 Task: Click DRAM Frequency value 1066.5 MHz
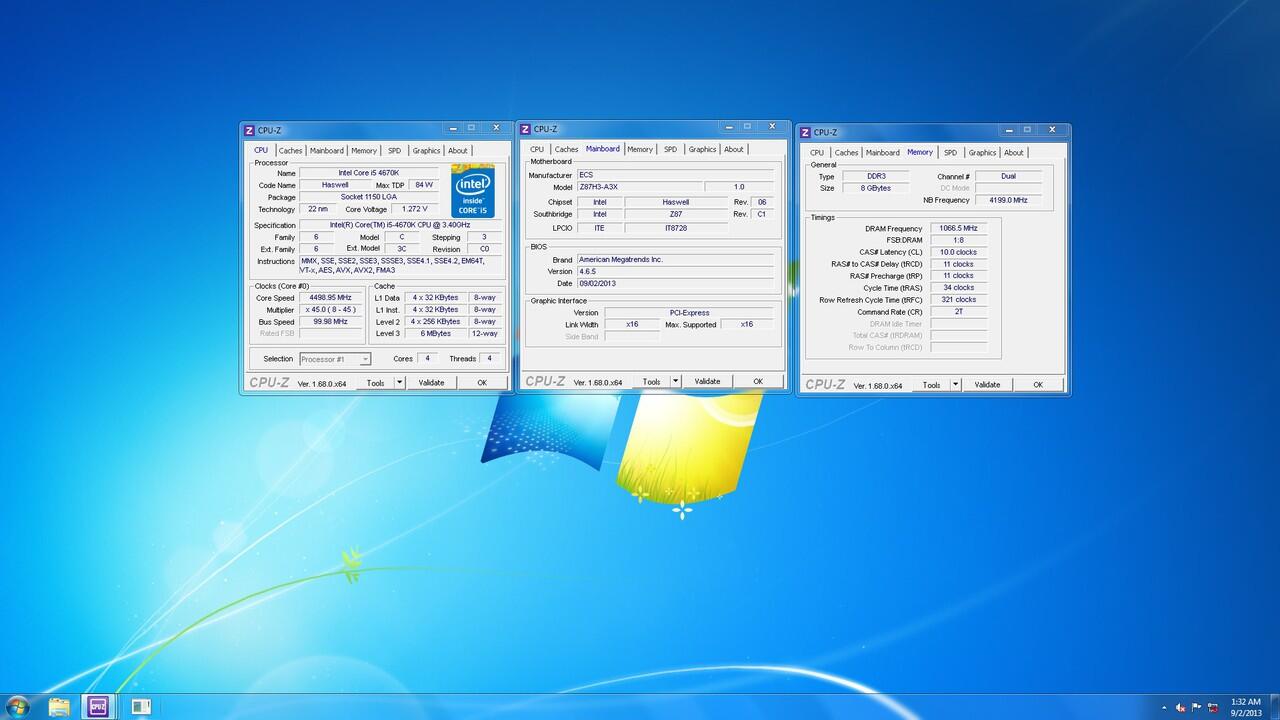coord(958,228)
